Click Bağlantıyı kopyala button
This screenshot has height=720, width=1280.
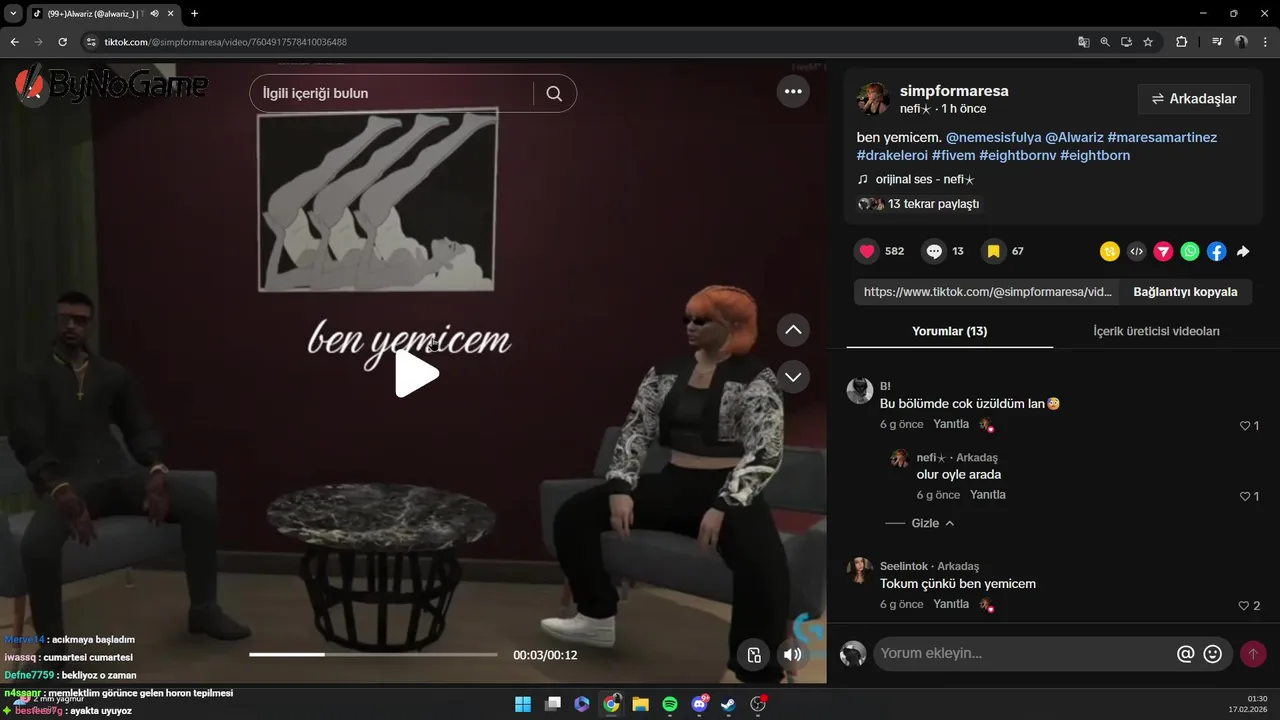point(1185,292)
